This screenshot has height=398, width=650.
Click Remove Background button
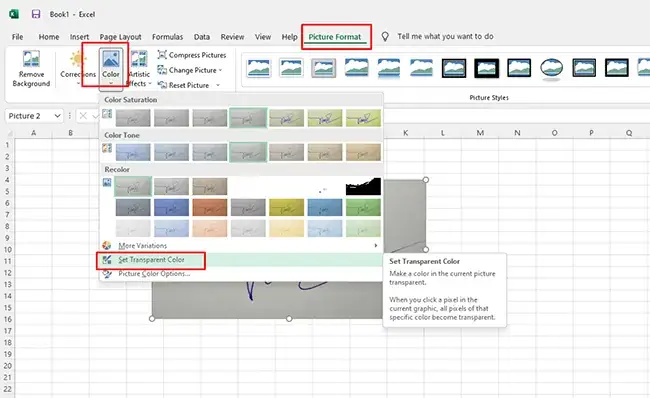point(31,68)
